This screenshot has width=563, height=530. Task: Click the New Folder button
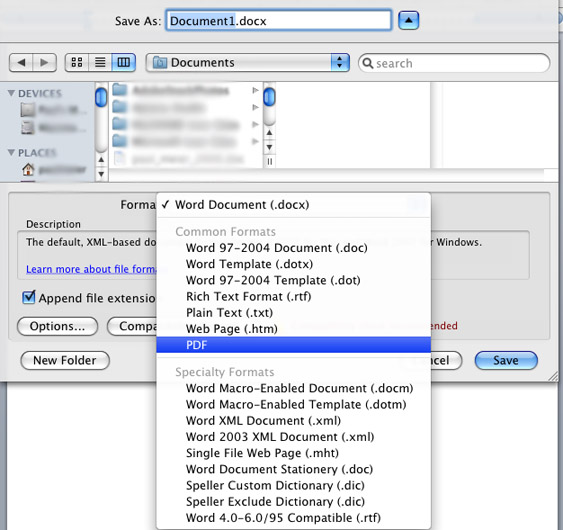65,360
